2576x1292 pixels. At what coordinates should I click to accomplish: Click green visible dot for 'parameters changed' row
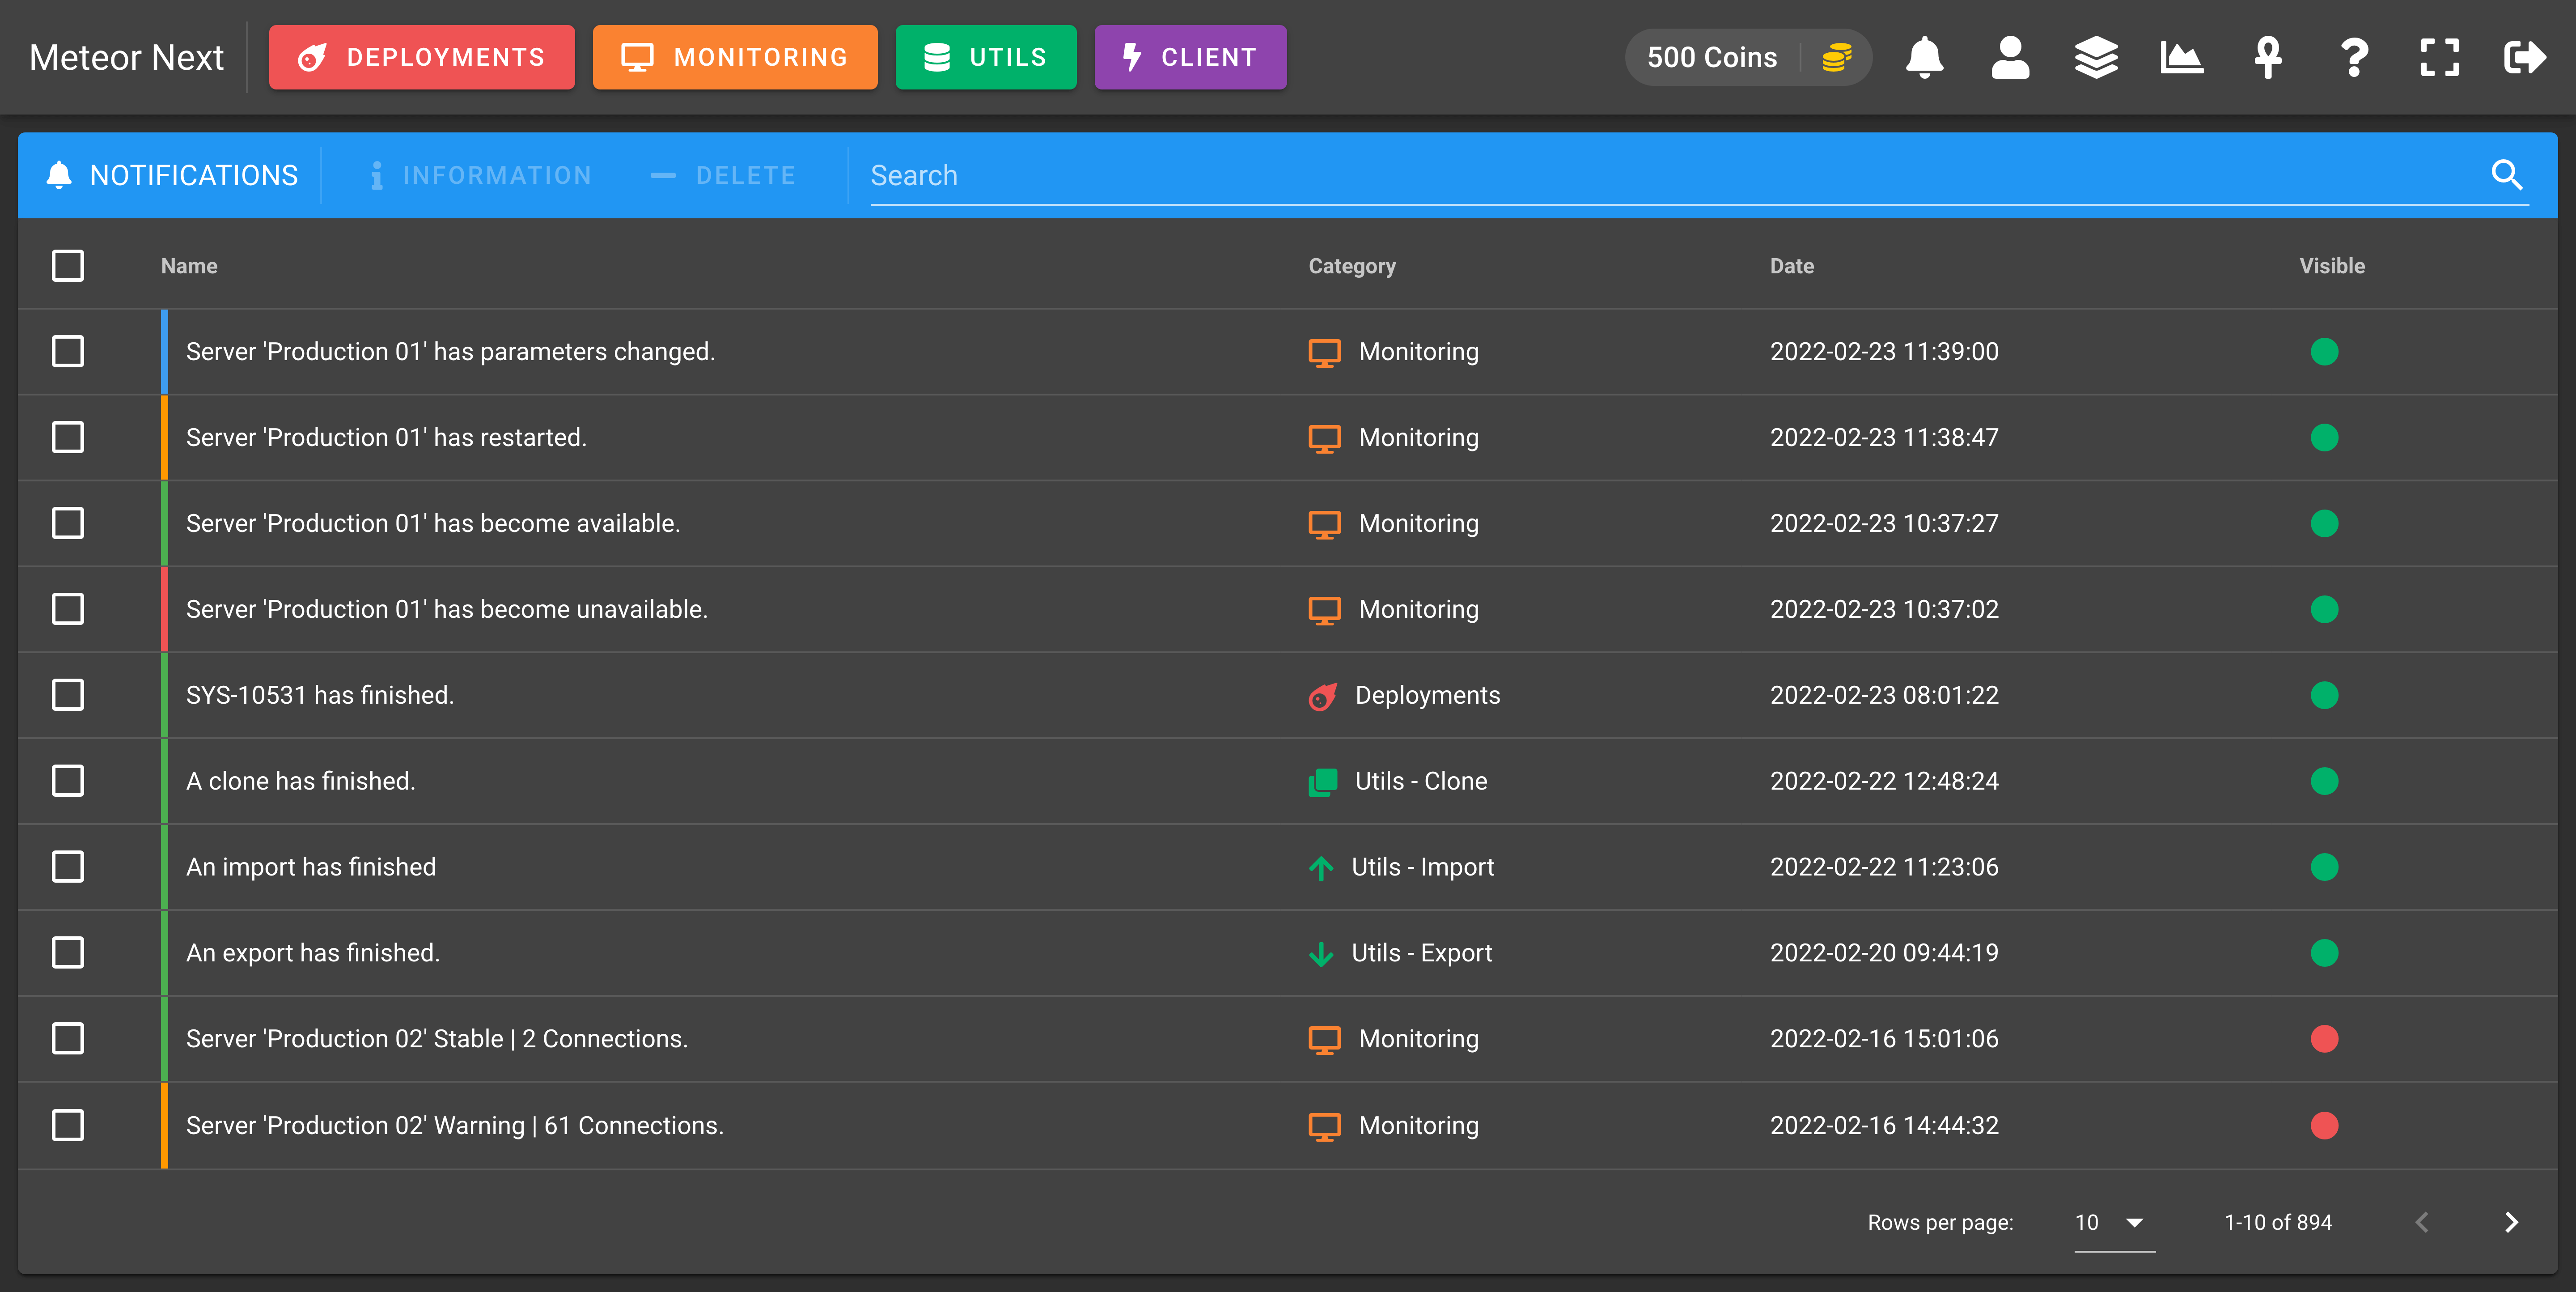pos(2324,352)
